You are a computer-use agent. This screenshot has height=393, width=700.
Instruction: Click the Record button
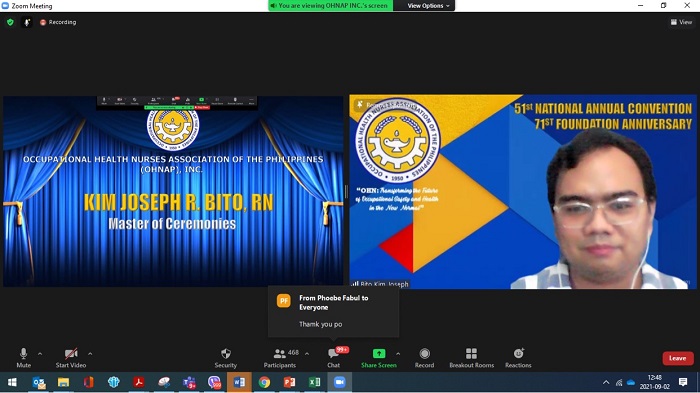424,358
